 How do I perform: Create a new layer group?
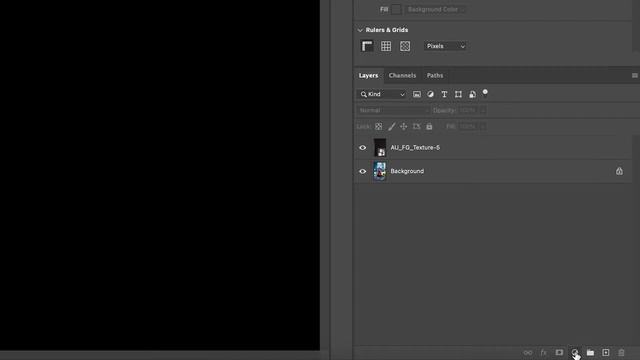tap(590, 353)
